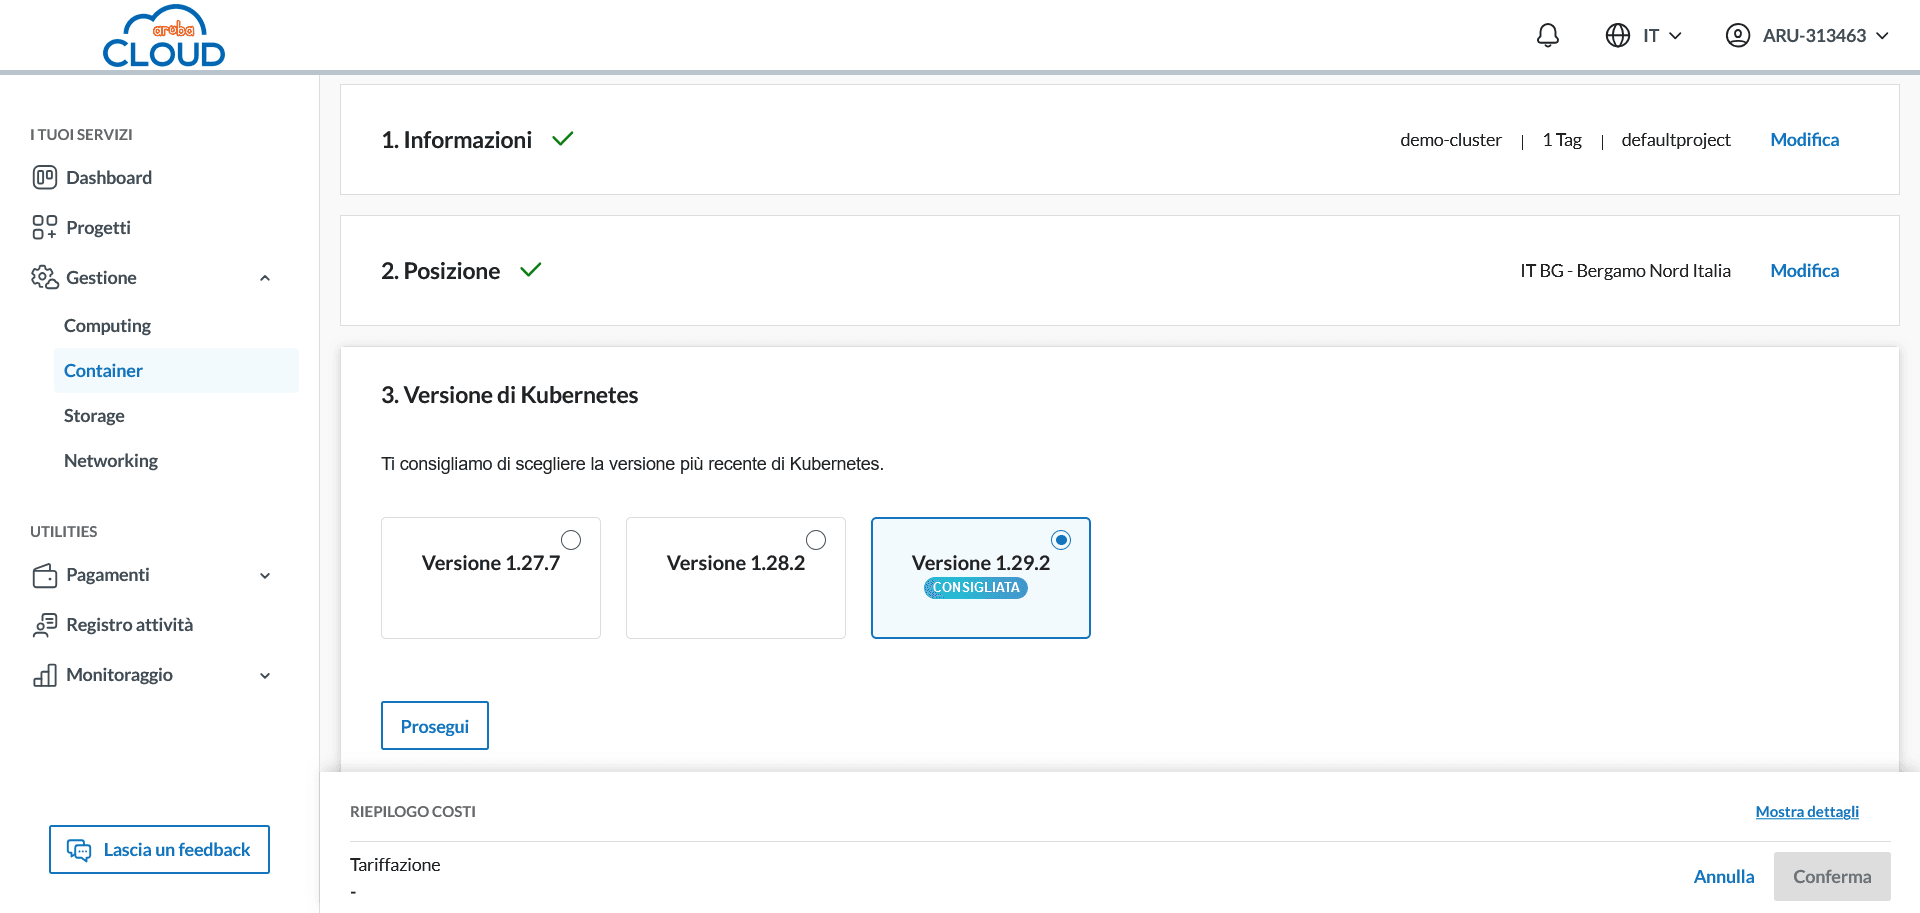Click the user account avatar icon
Image resolution: width=1920 pixels, height=913 pixels.
click(x=1737, y=36)
